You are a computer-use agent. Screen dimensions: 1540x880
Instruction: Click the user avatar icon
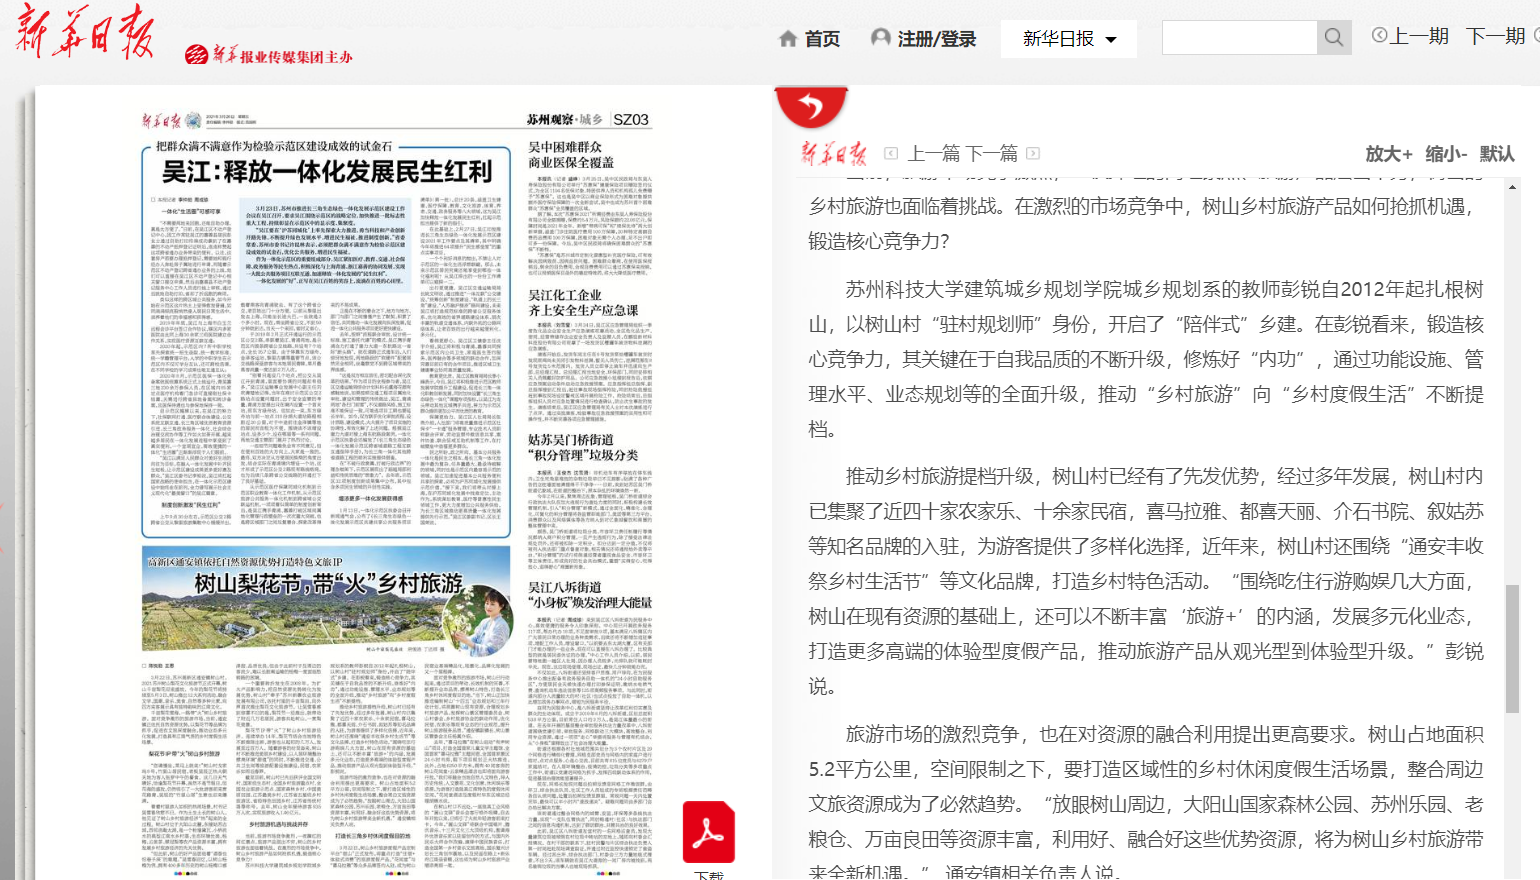click(881, 38)
